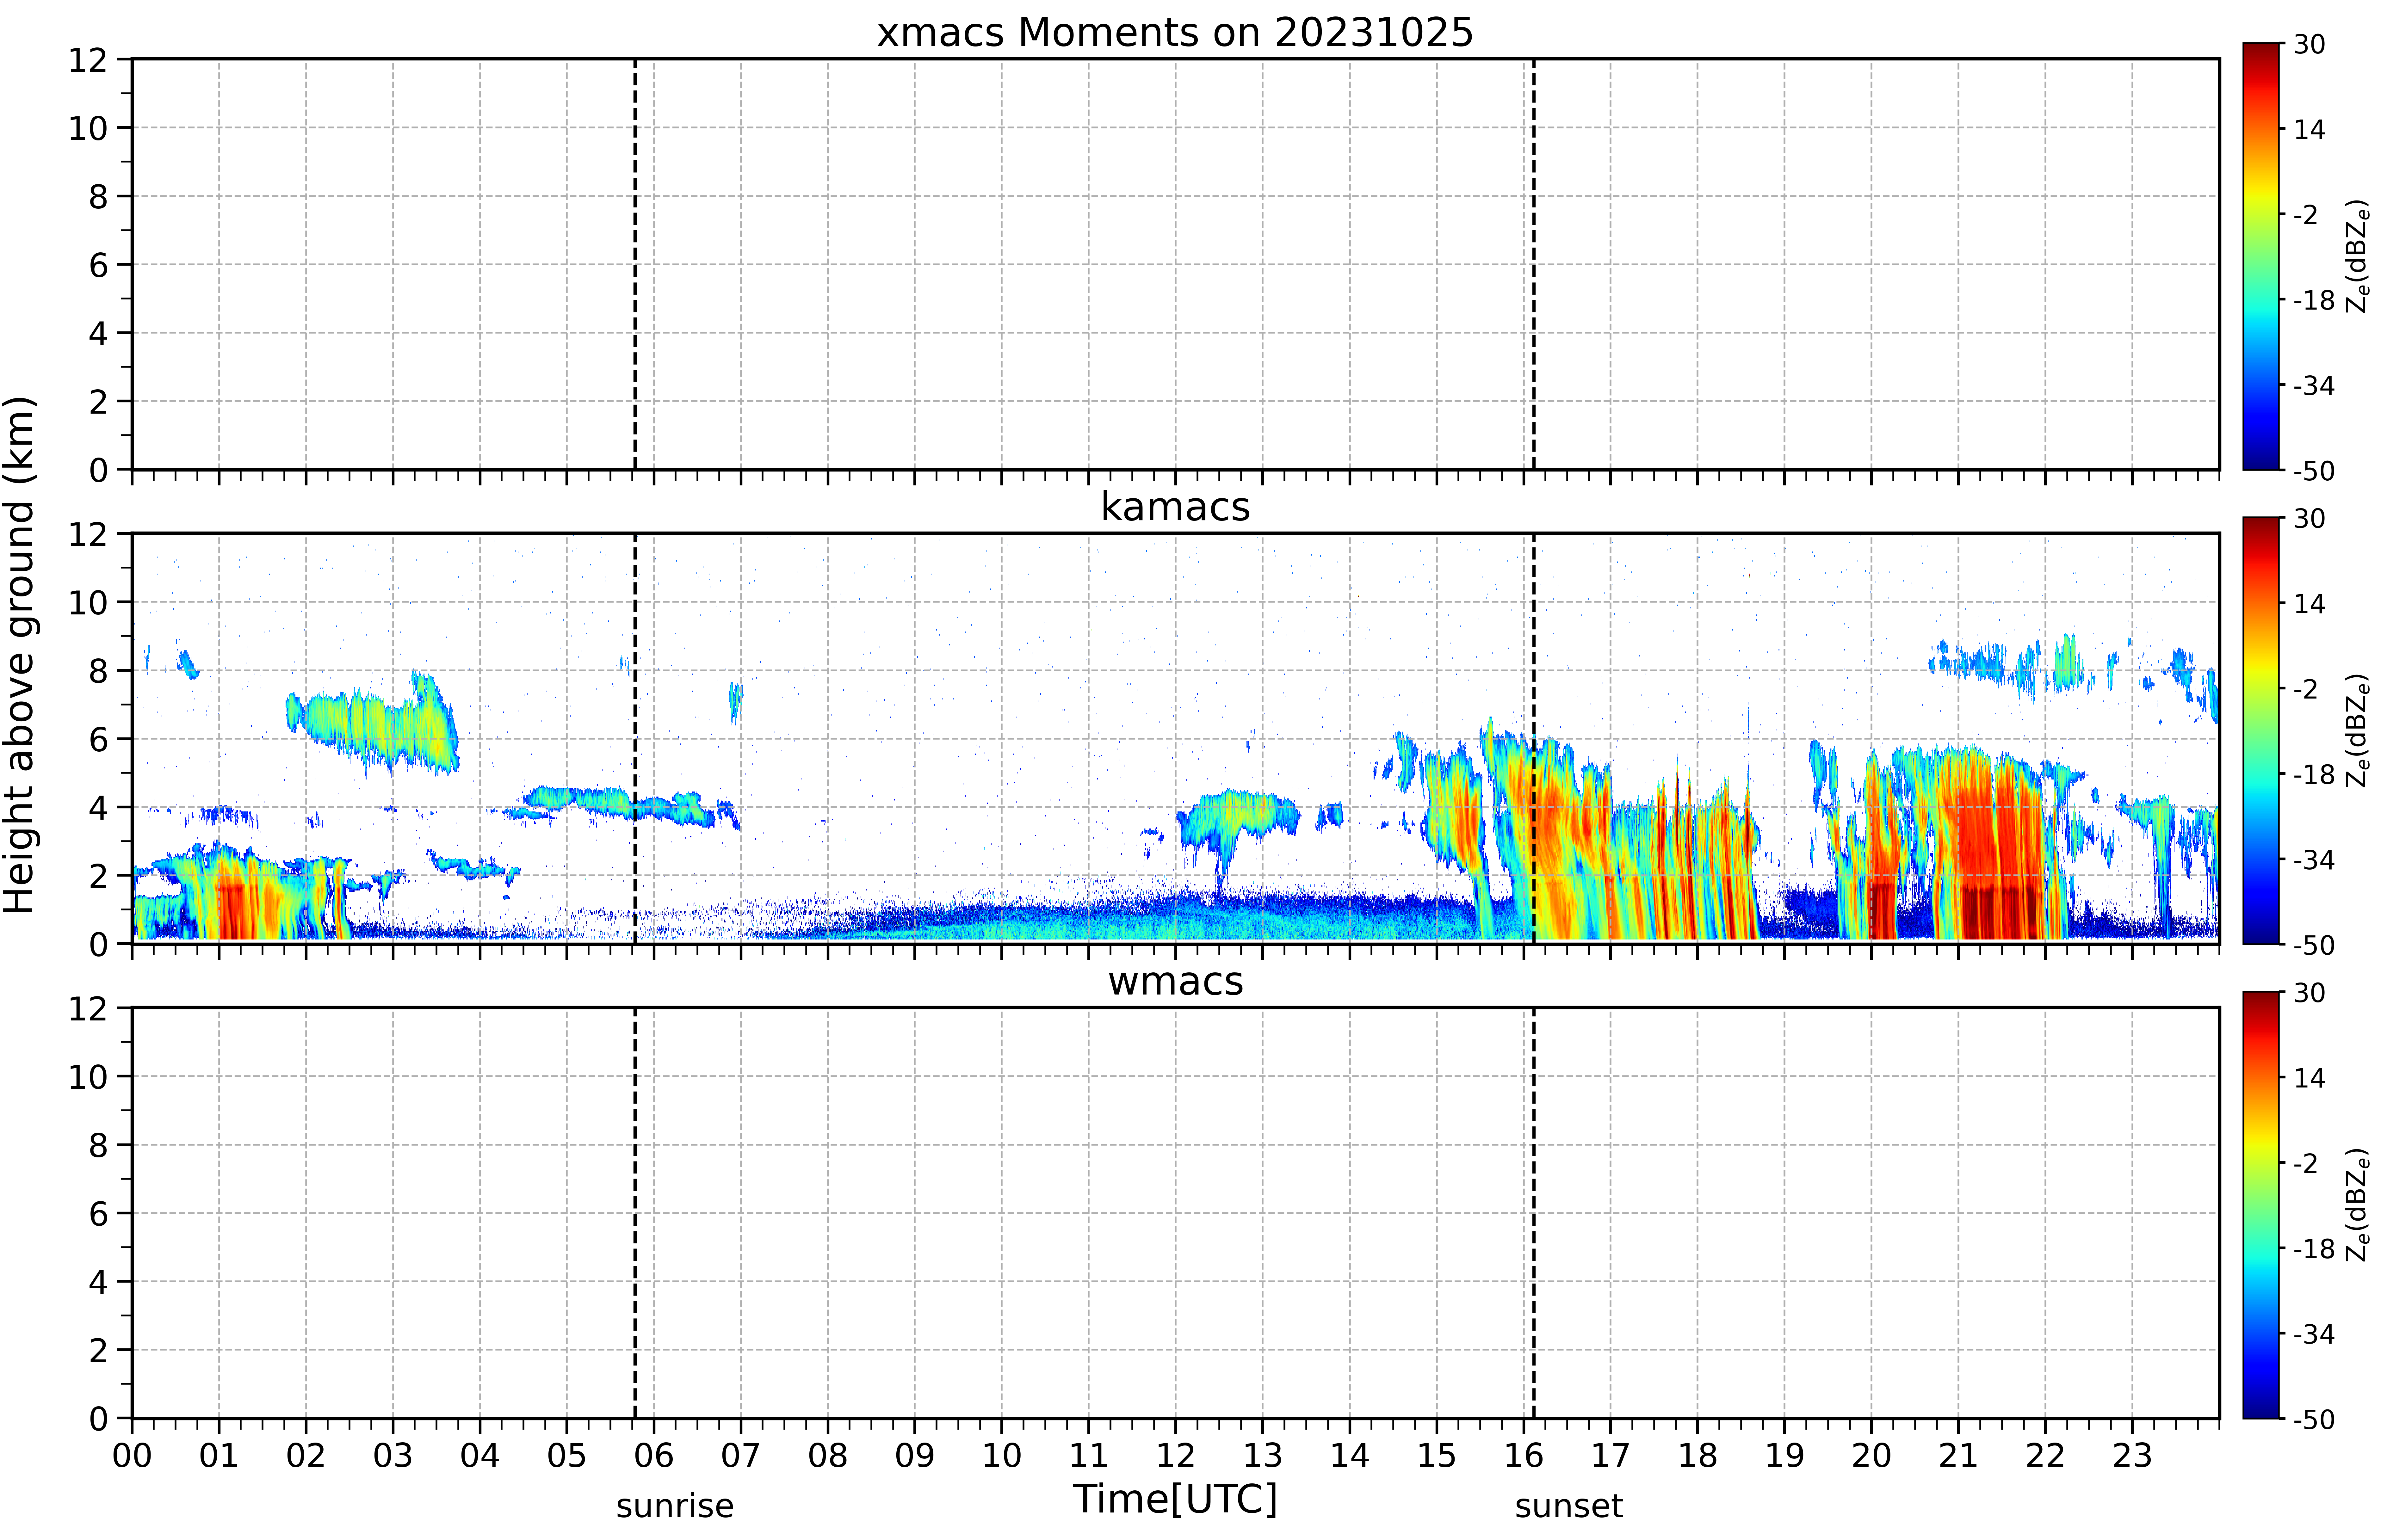Click the wmacs panel colorbar
The width and height of the screenshot is (2387, 1540).
coord(2260,1204)
